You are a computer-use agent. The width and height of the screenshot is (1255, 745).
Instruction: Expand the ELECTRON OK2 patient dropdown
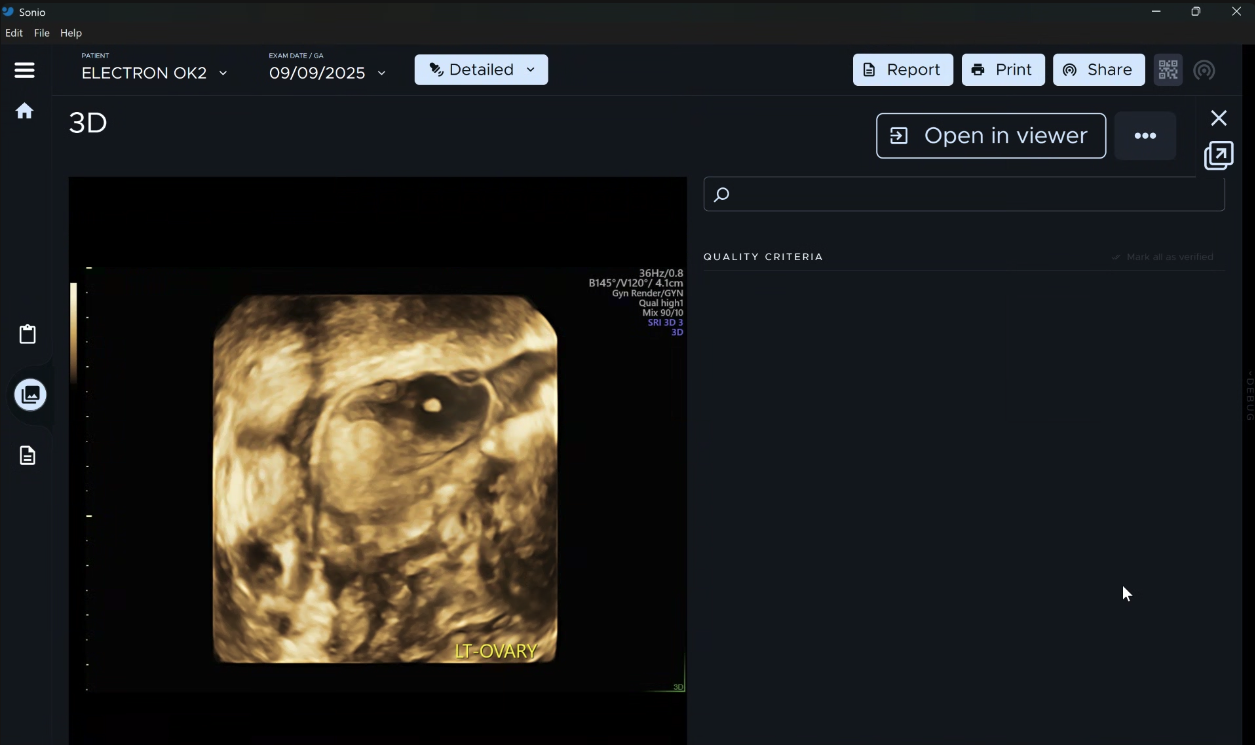(154, 73)
